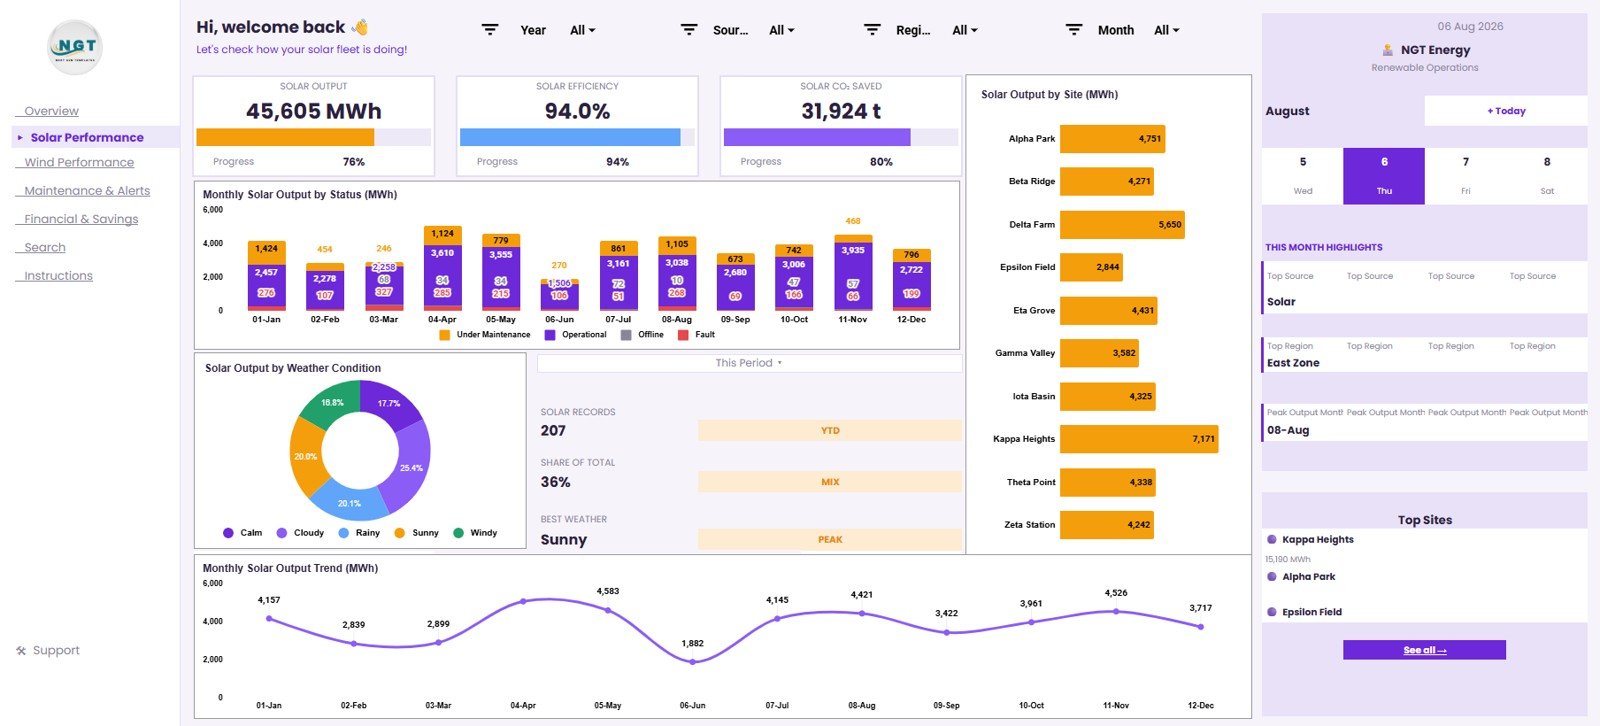
Task: Click the Support tools icon
Action: pos(21,651)
